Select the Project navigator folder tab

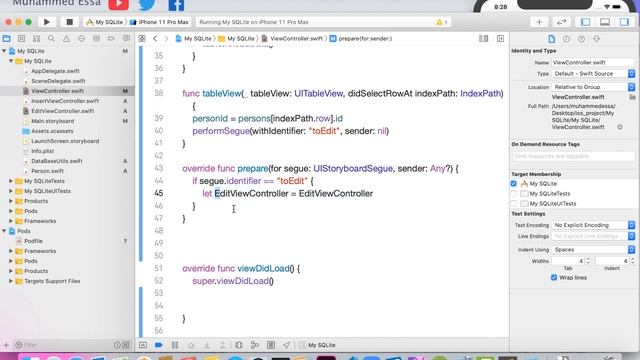click(7, 38)
